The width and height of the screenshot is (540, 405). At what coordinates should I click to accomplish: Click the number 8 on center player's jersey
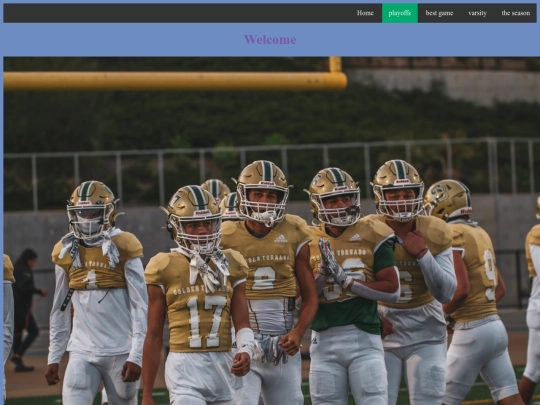[263, 278]
